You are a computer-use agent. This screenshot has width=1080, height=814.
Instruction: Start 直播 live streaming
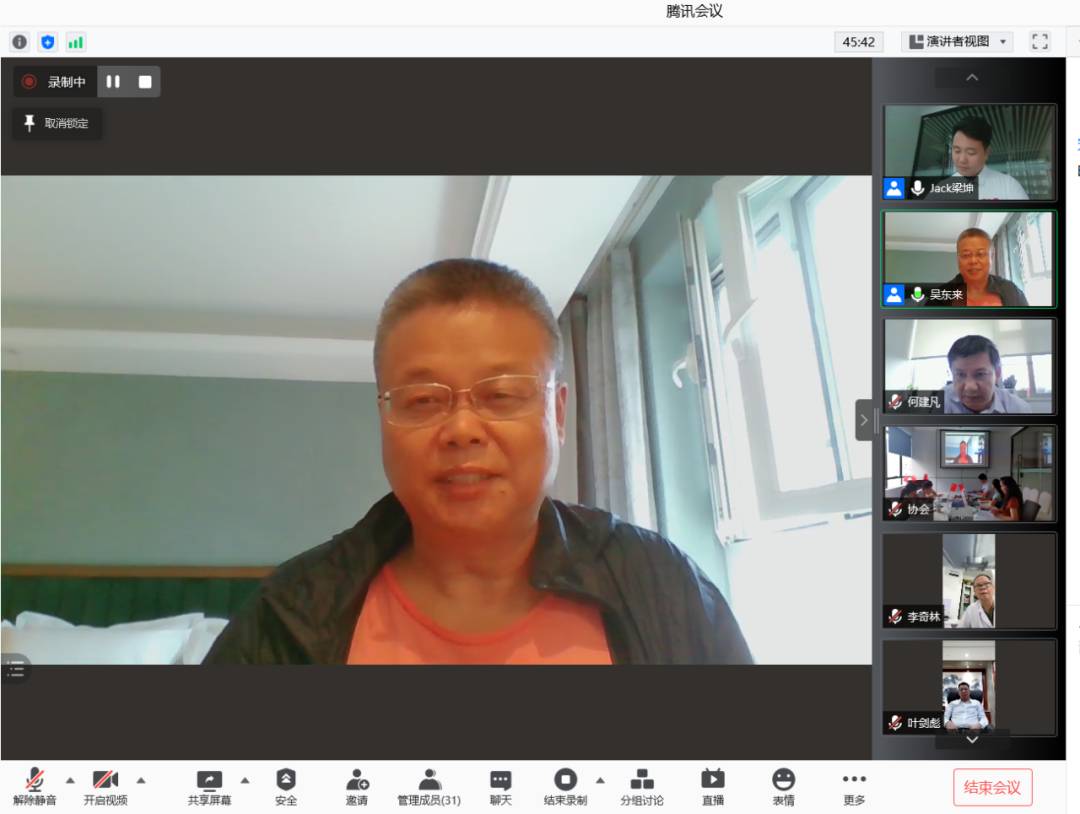coord(712,786)
